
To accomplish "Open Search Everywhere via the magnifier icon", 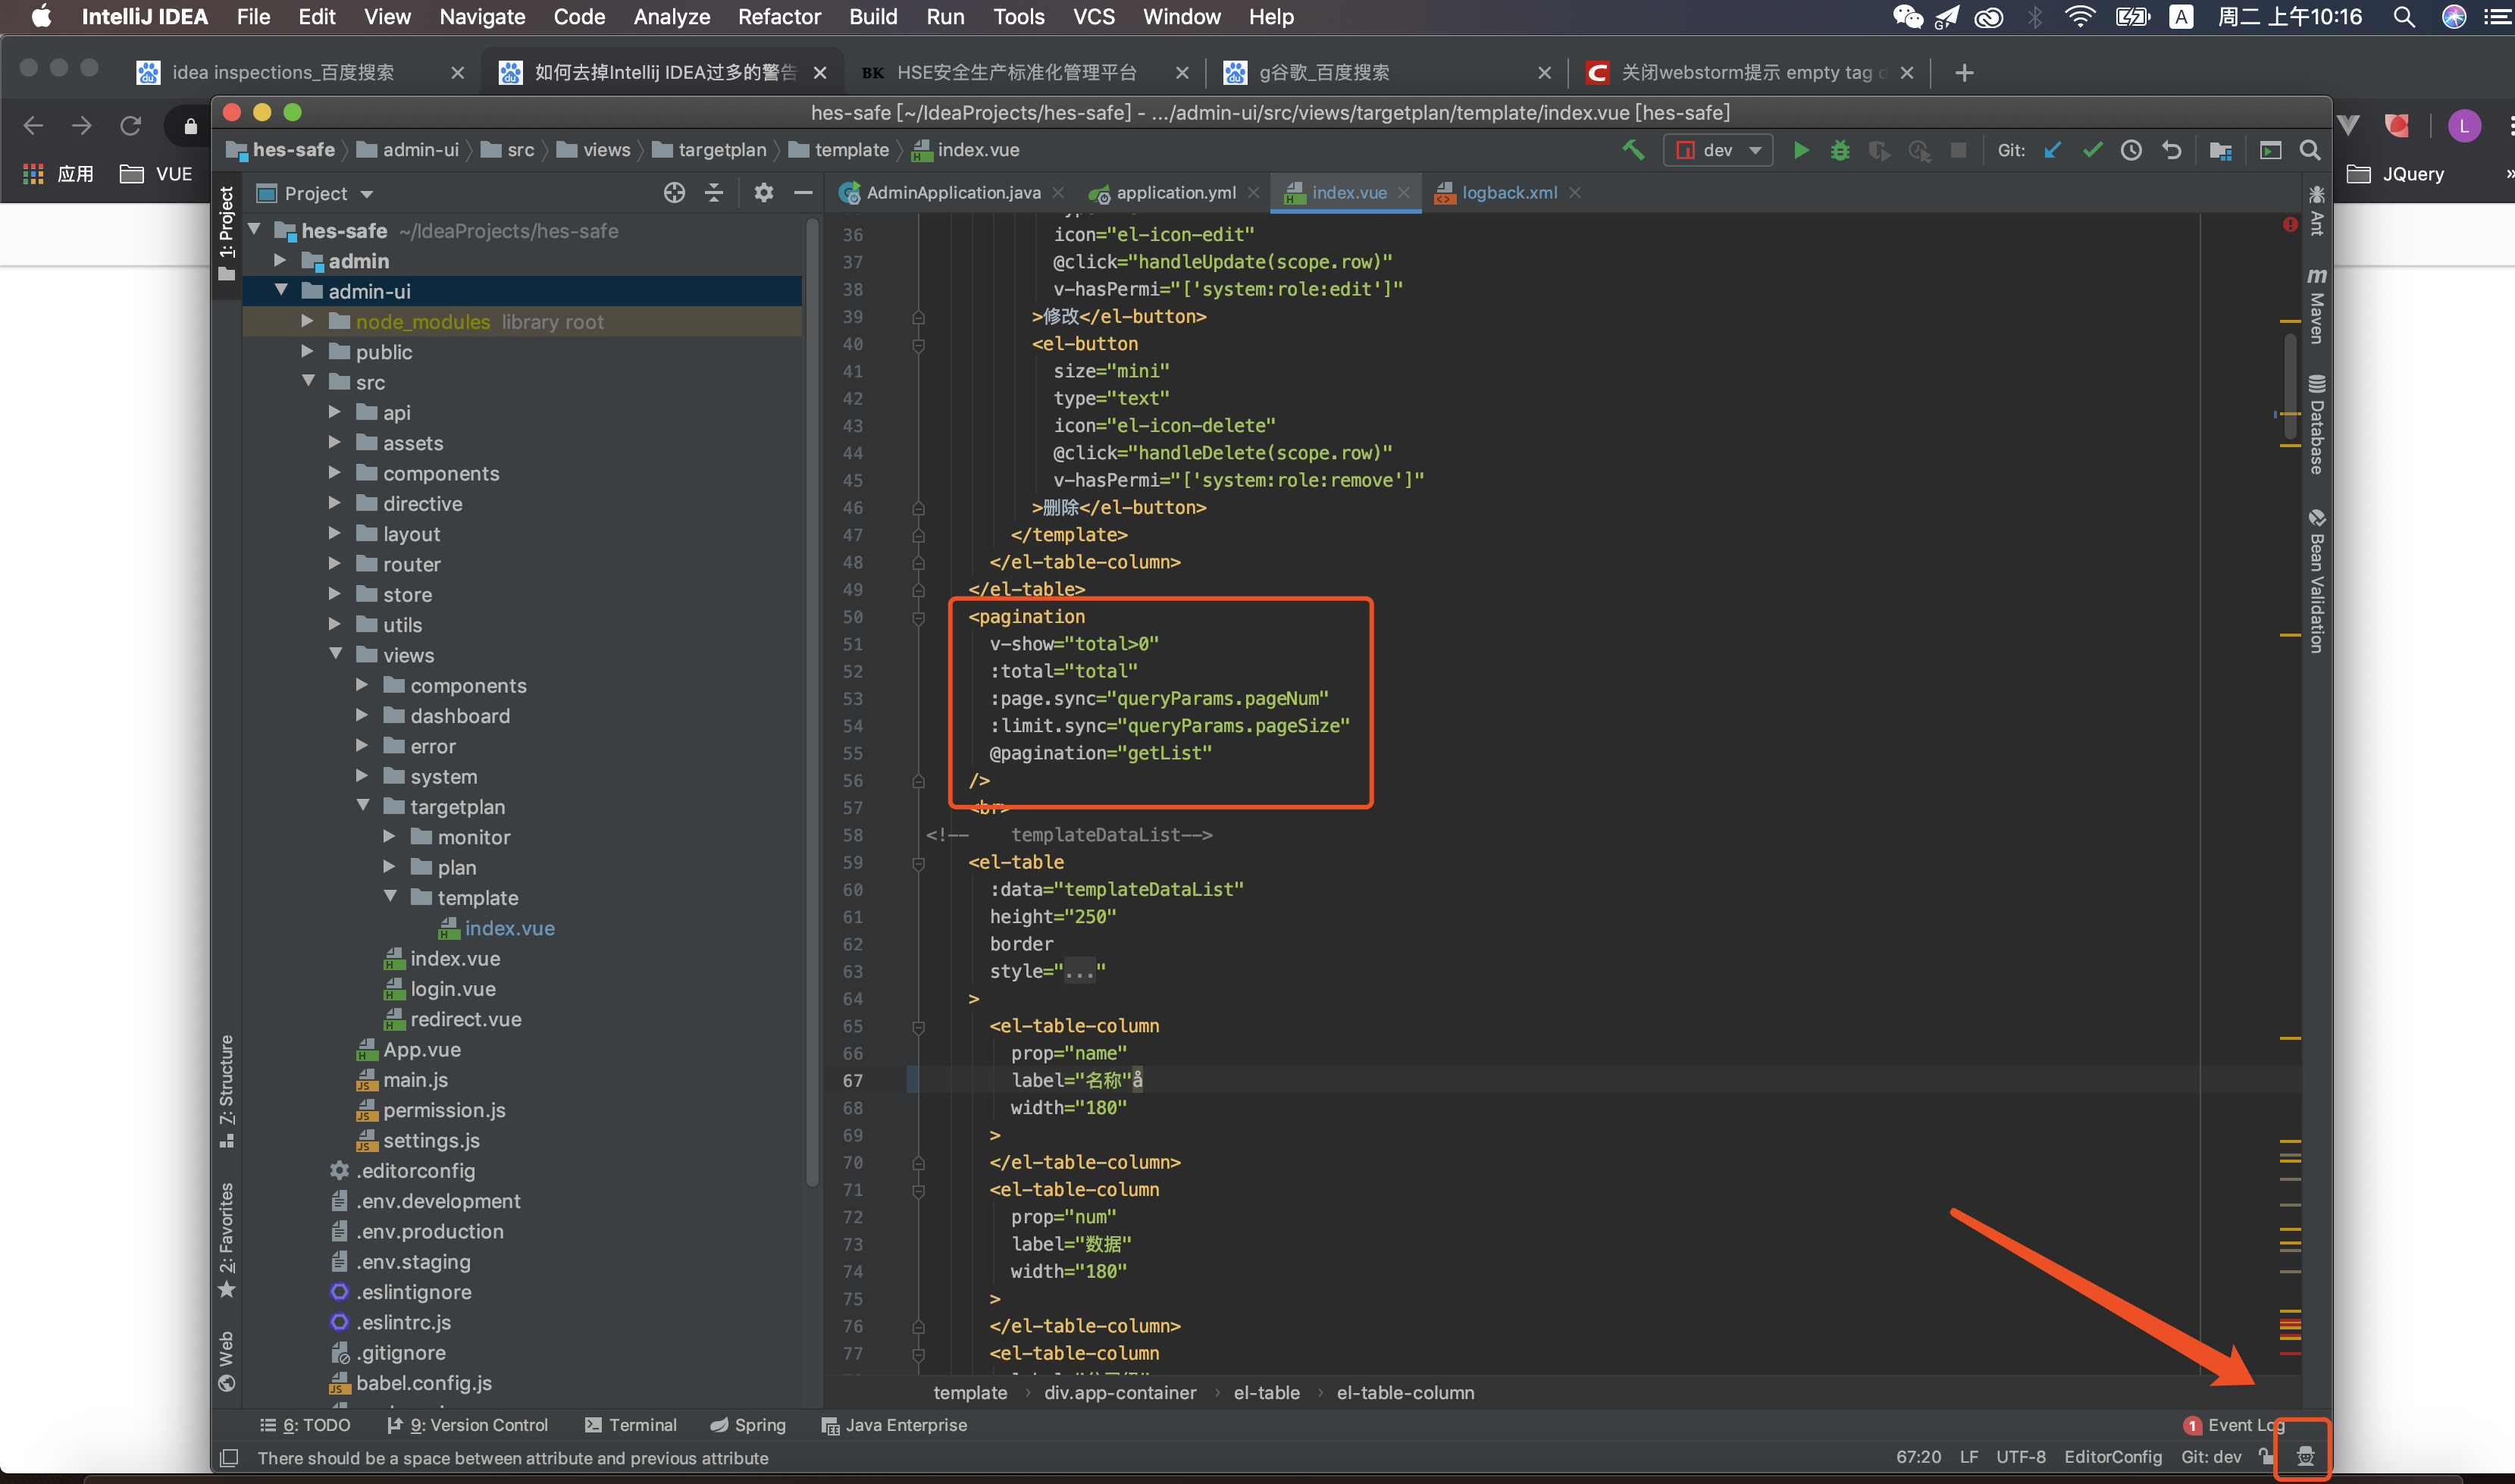I will coord(2310,150).
